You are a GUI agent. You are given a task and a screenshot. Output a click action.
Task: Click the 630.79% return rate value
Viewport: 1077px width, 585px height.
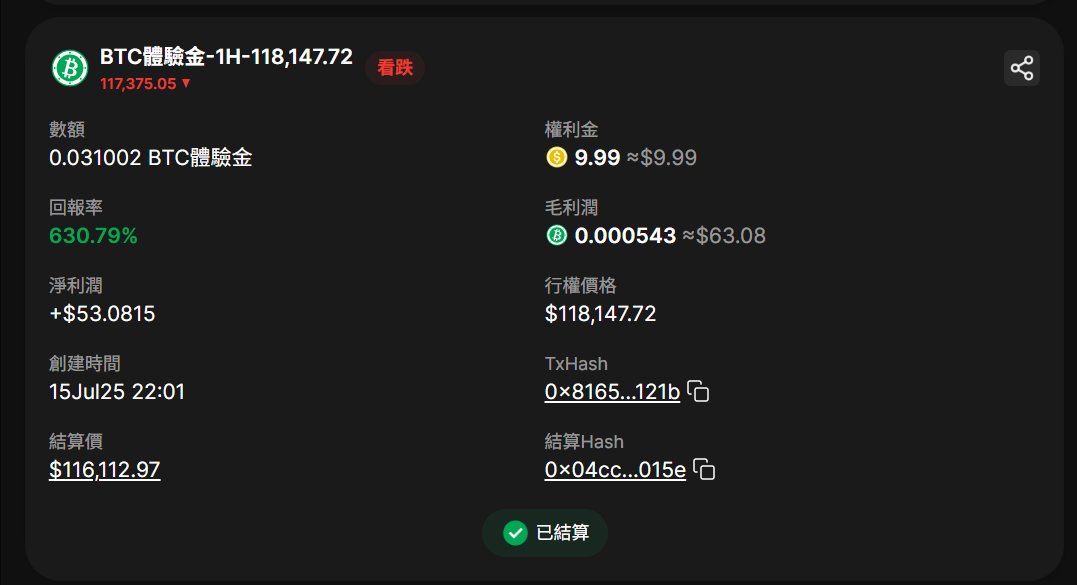(x=93, y=236)
